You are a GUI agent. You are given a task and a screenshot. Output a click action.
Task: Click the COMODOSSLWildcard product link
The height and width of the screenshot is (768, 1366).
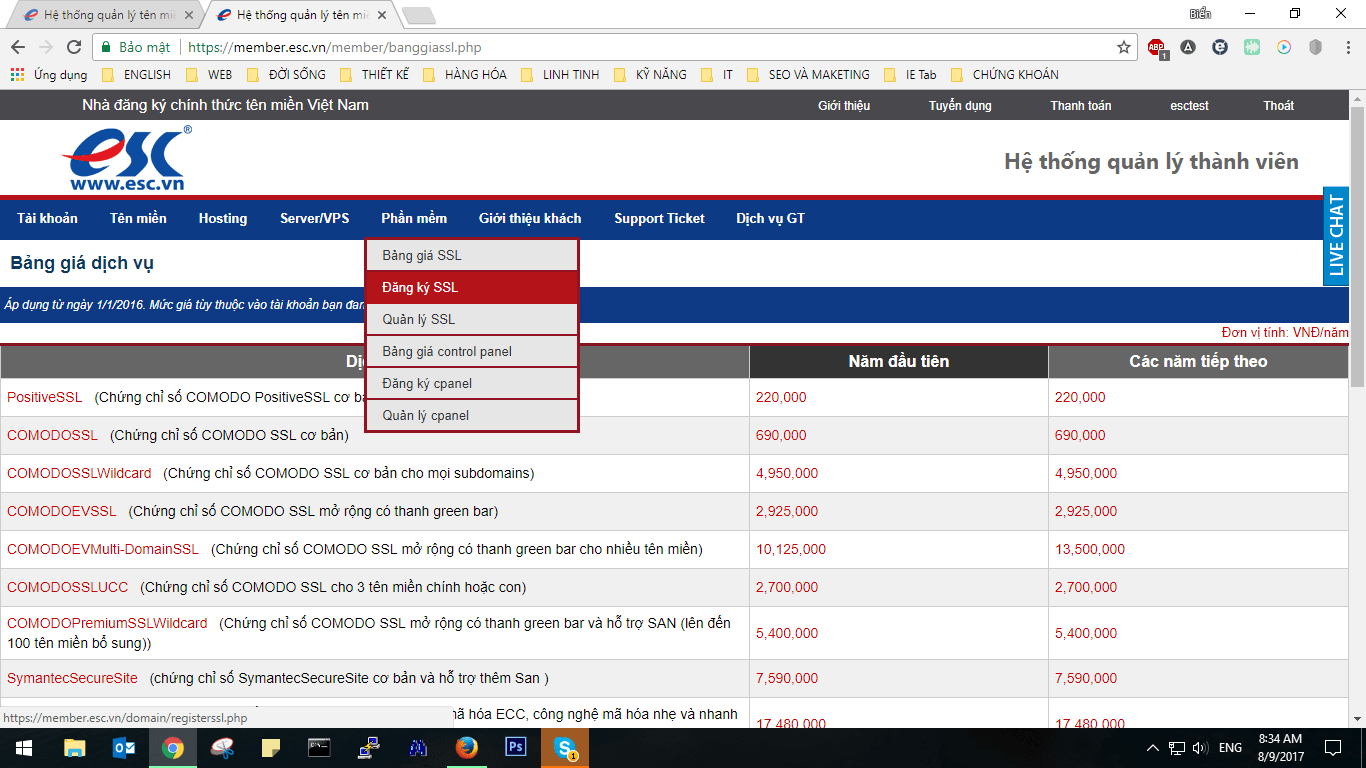(79, 473)
